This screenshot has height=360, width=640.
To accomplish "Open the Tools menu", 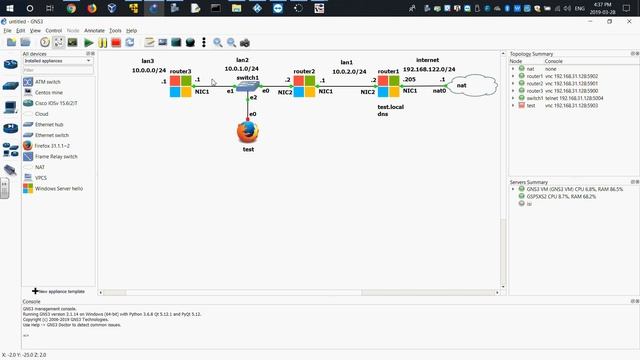I will click(115, 31).
